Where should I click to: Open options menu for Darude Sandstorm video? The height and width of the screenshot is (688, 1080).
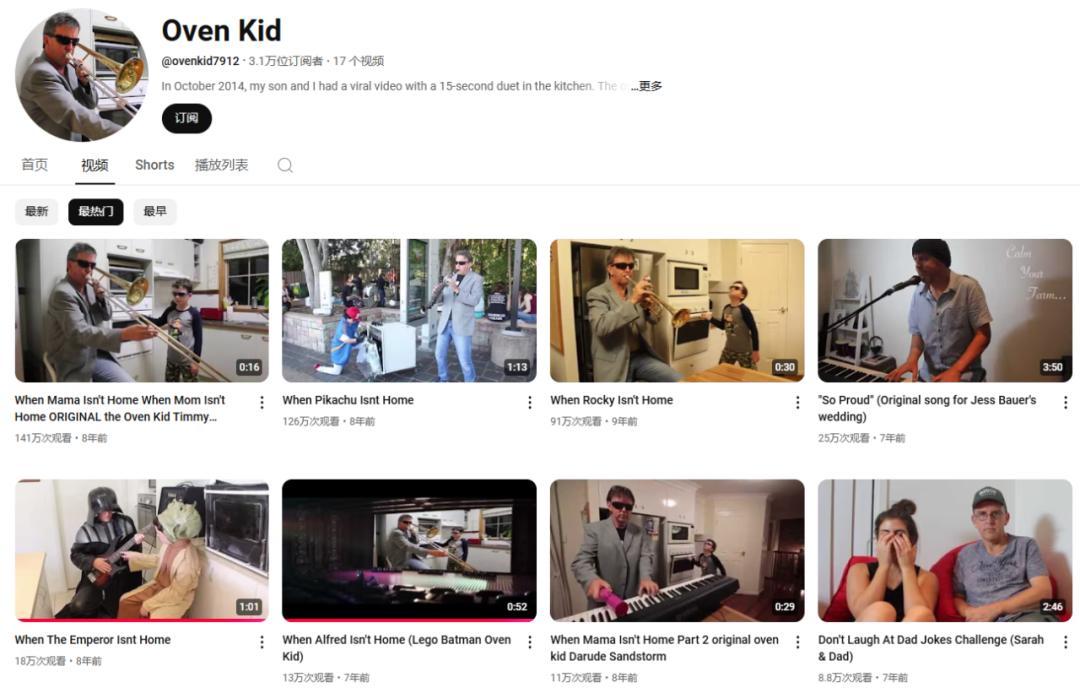click(x=797, y=642)
